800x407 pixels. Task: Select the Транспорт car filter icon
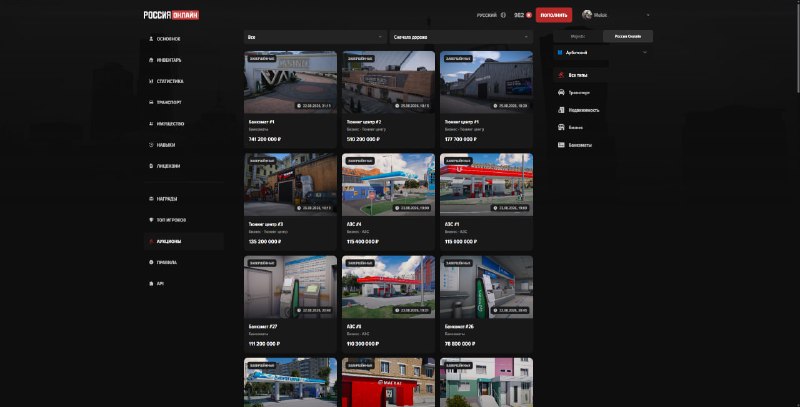pyautogui.click(x=561, y=92)
